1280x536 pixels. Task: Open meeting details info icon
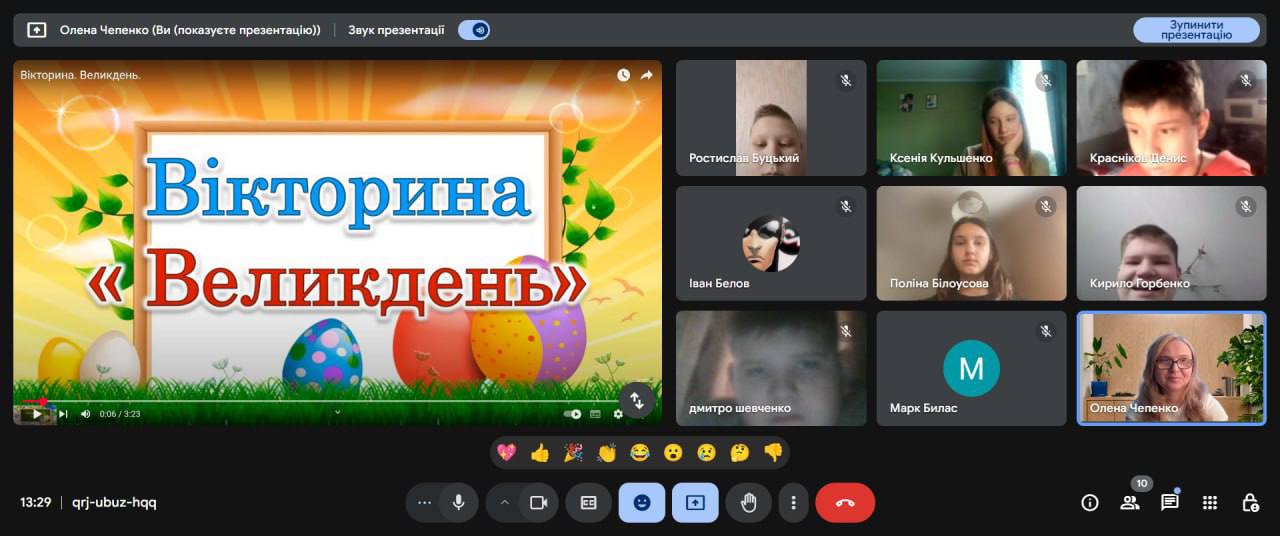[1090, 503]
